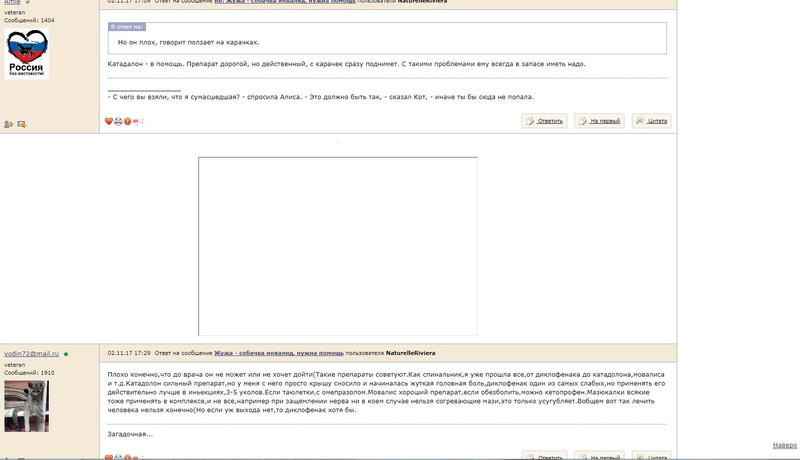Open the Жужа thread link in the 17:29 post header
The height and width of the screenshot is (460, 800).
tap(279, 353)
